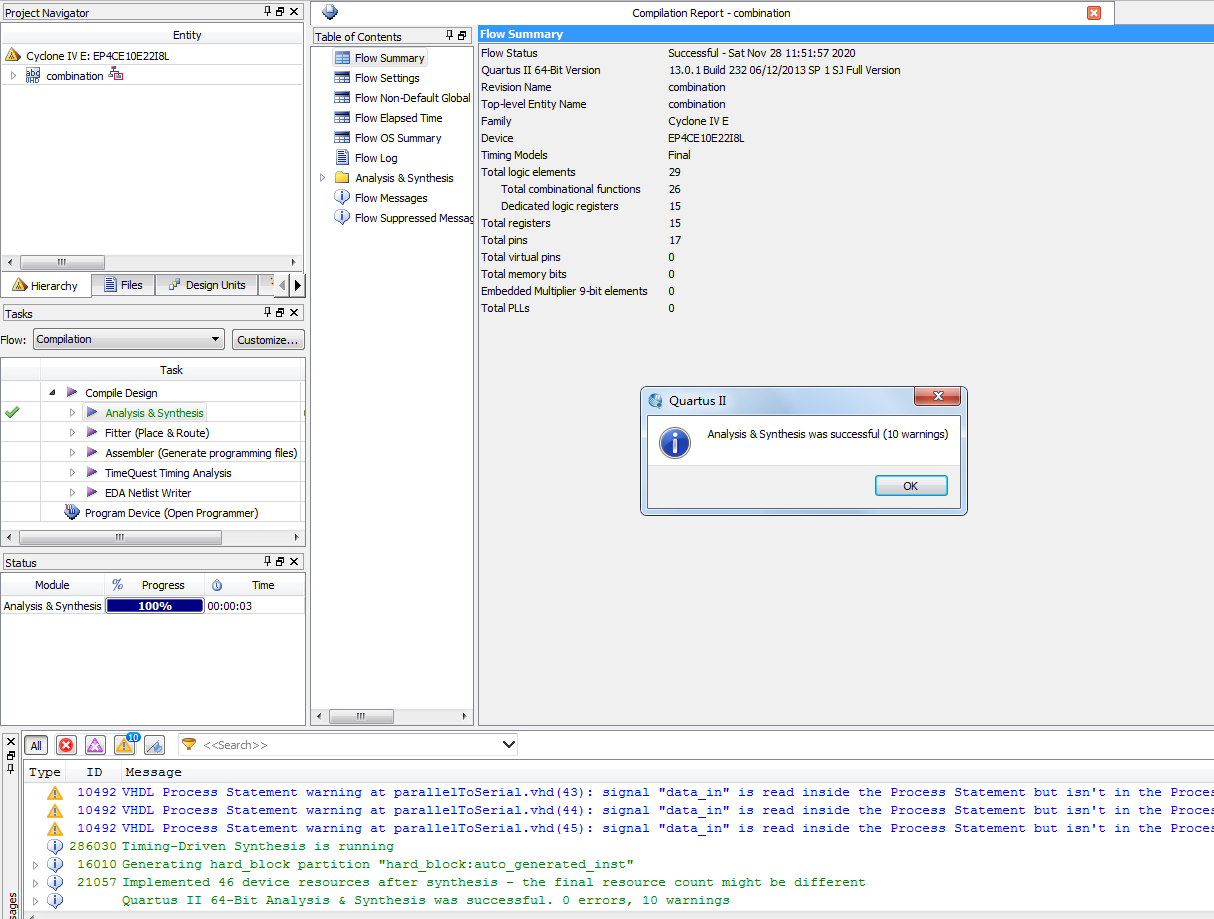Switch to the Files tab
The height and width of the screenshot is (919, 1214).
(x=123, y=285)
